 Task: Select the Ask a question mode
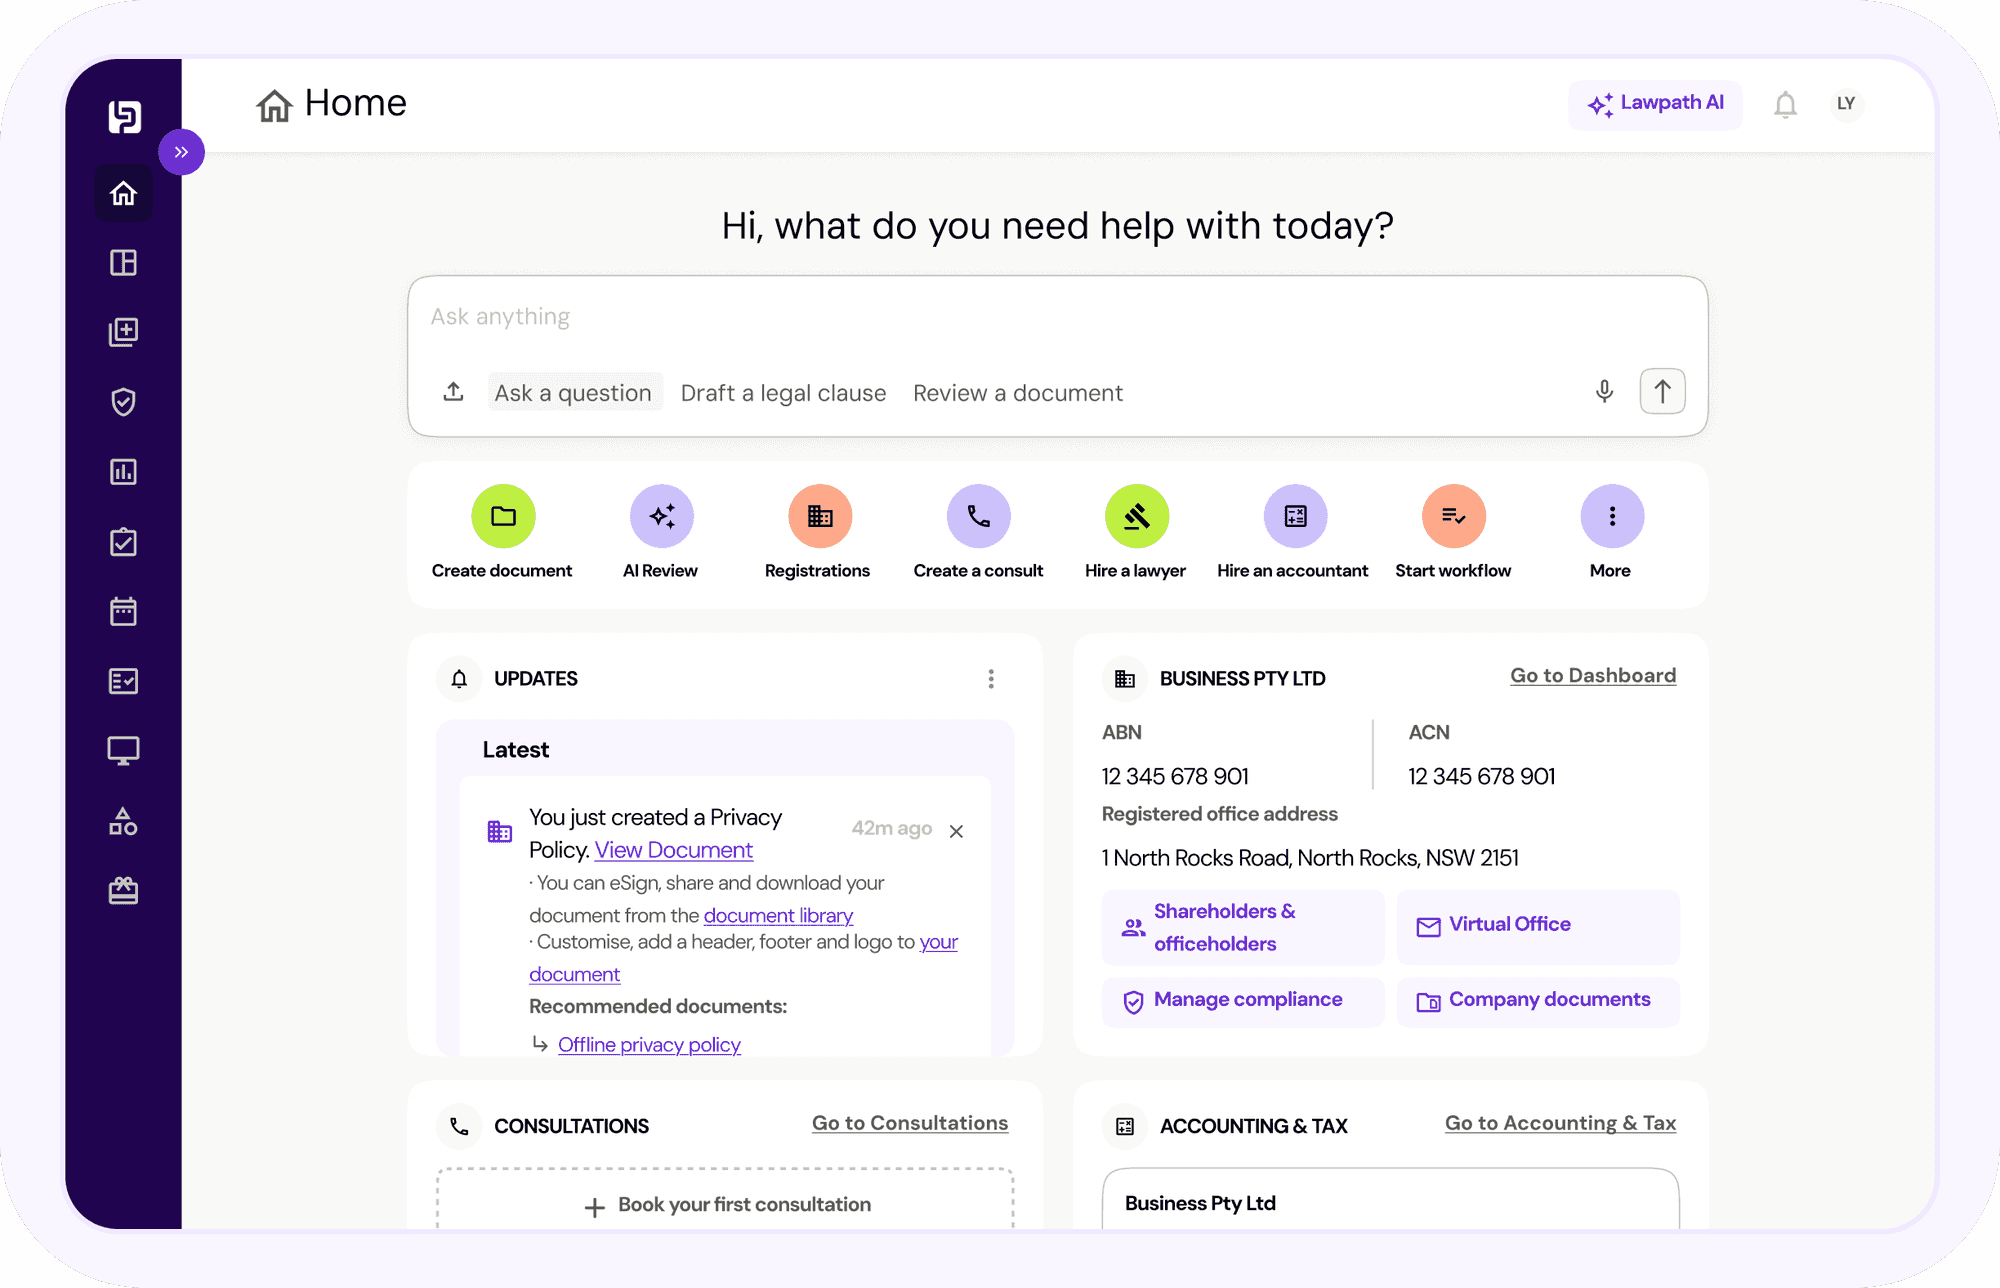click(573, 393)
